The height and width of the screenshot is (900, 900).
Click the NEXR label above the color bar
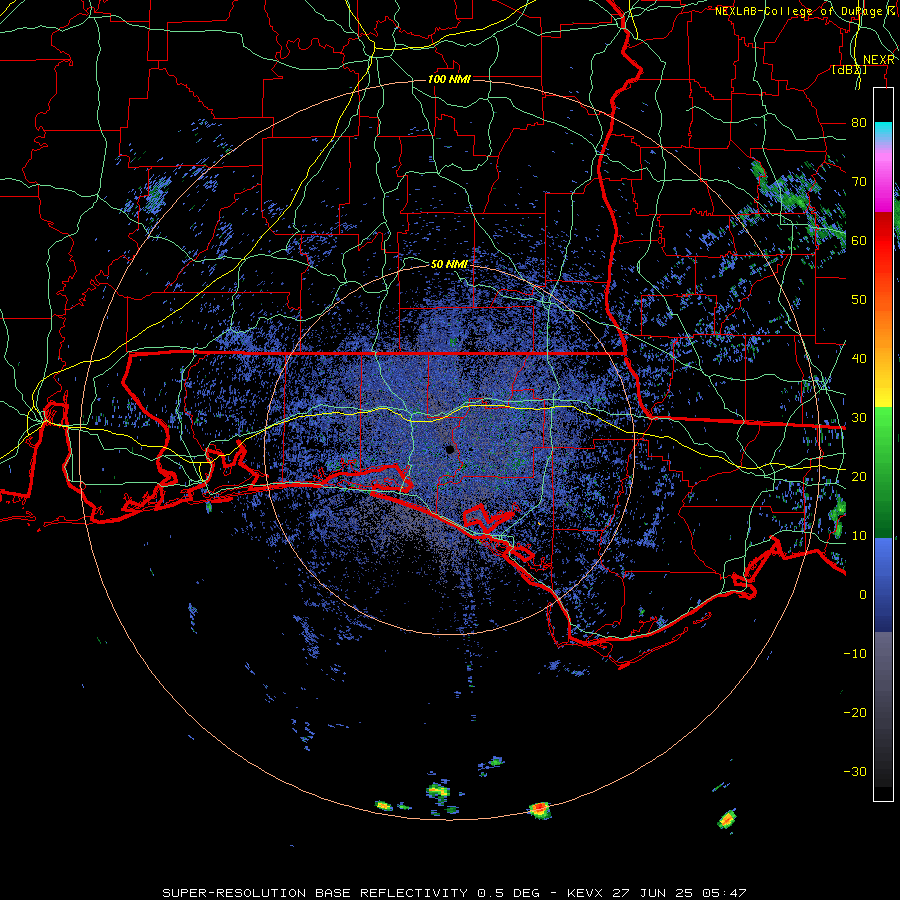tap(879, 60)
